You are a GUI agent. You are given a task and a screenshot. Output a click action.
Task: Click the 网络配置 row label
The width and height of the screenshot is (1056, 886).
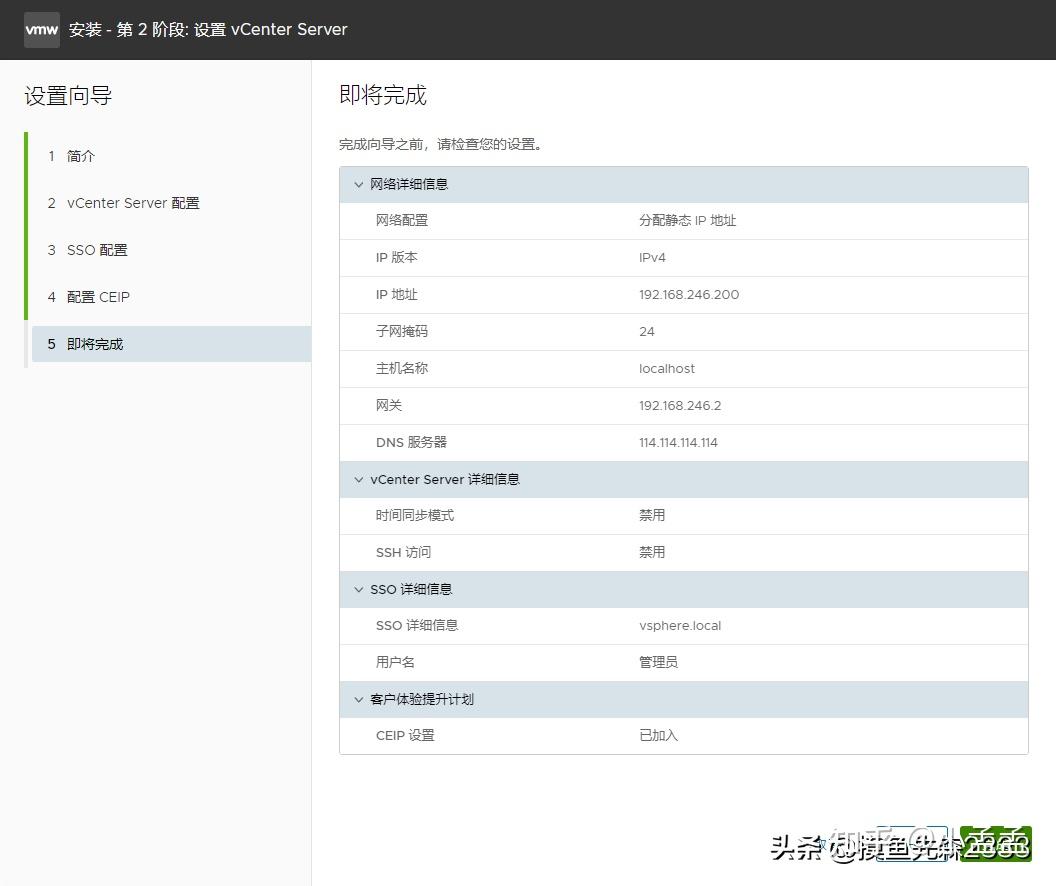click(x=402, y=221)
